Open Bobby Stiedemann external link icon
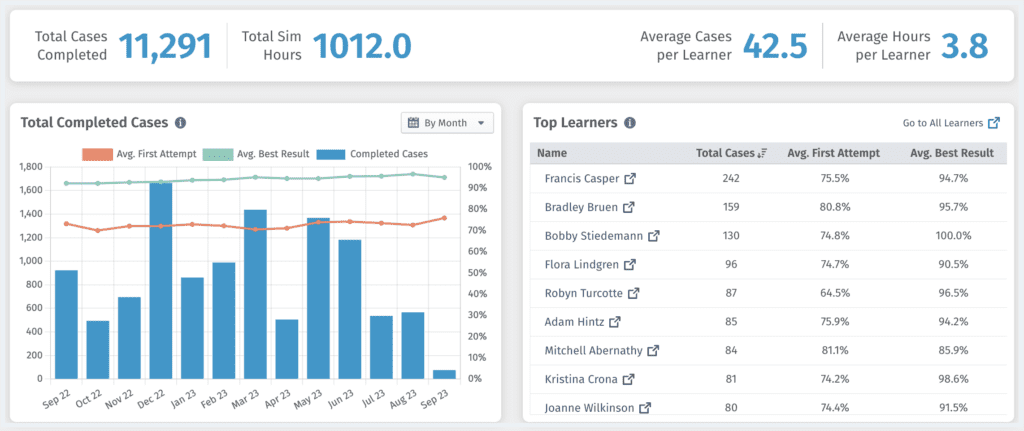 coord(654,236)
